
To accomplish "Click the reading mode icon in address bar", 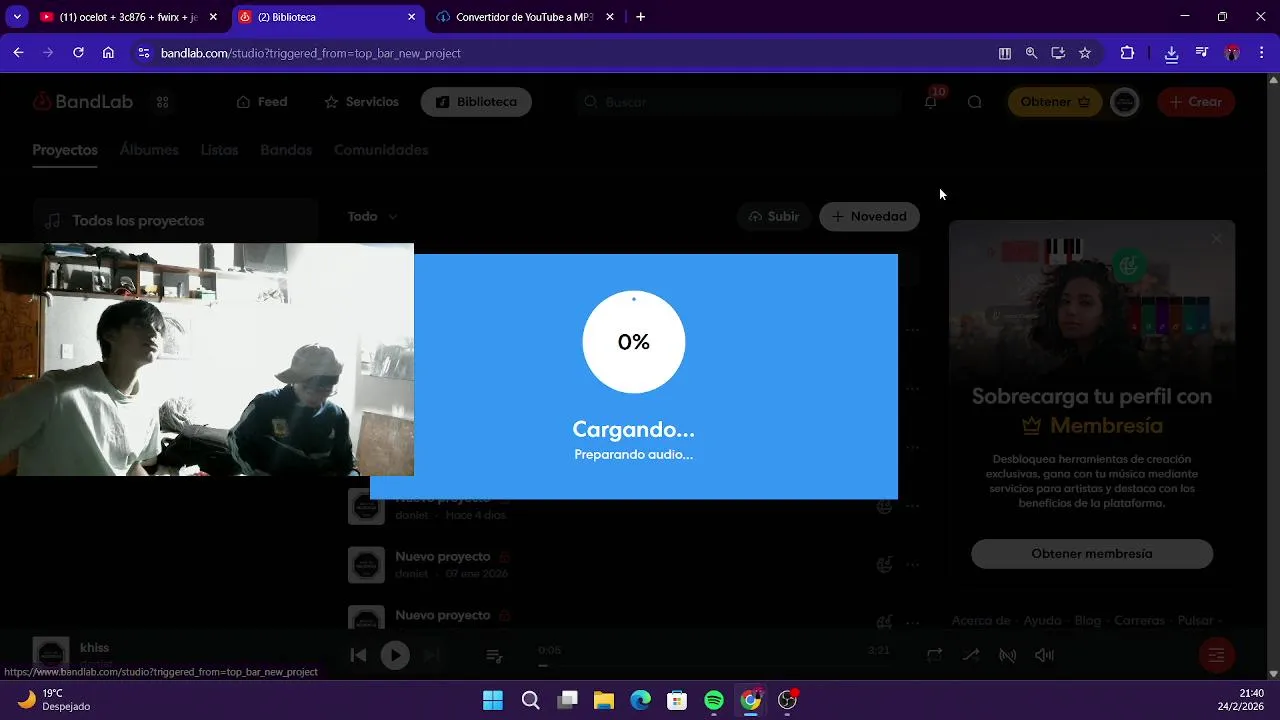I will [x=1005, y=53].
